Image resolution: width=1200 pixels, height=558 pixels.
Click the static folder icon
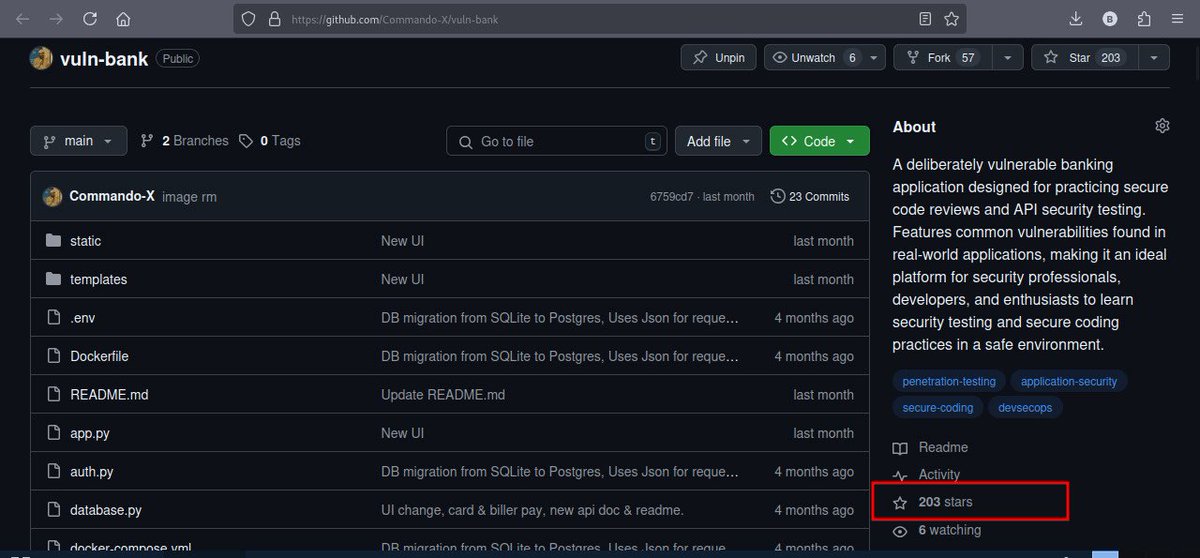click(x=53, y=241)
